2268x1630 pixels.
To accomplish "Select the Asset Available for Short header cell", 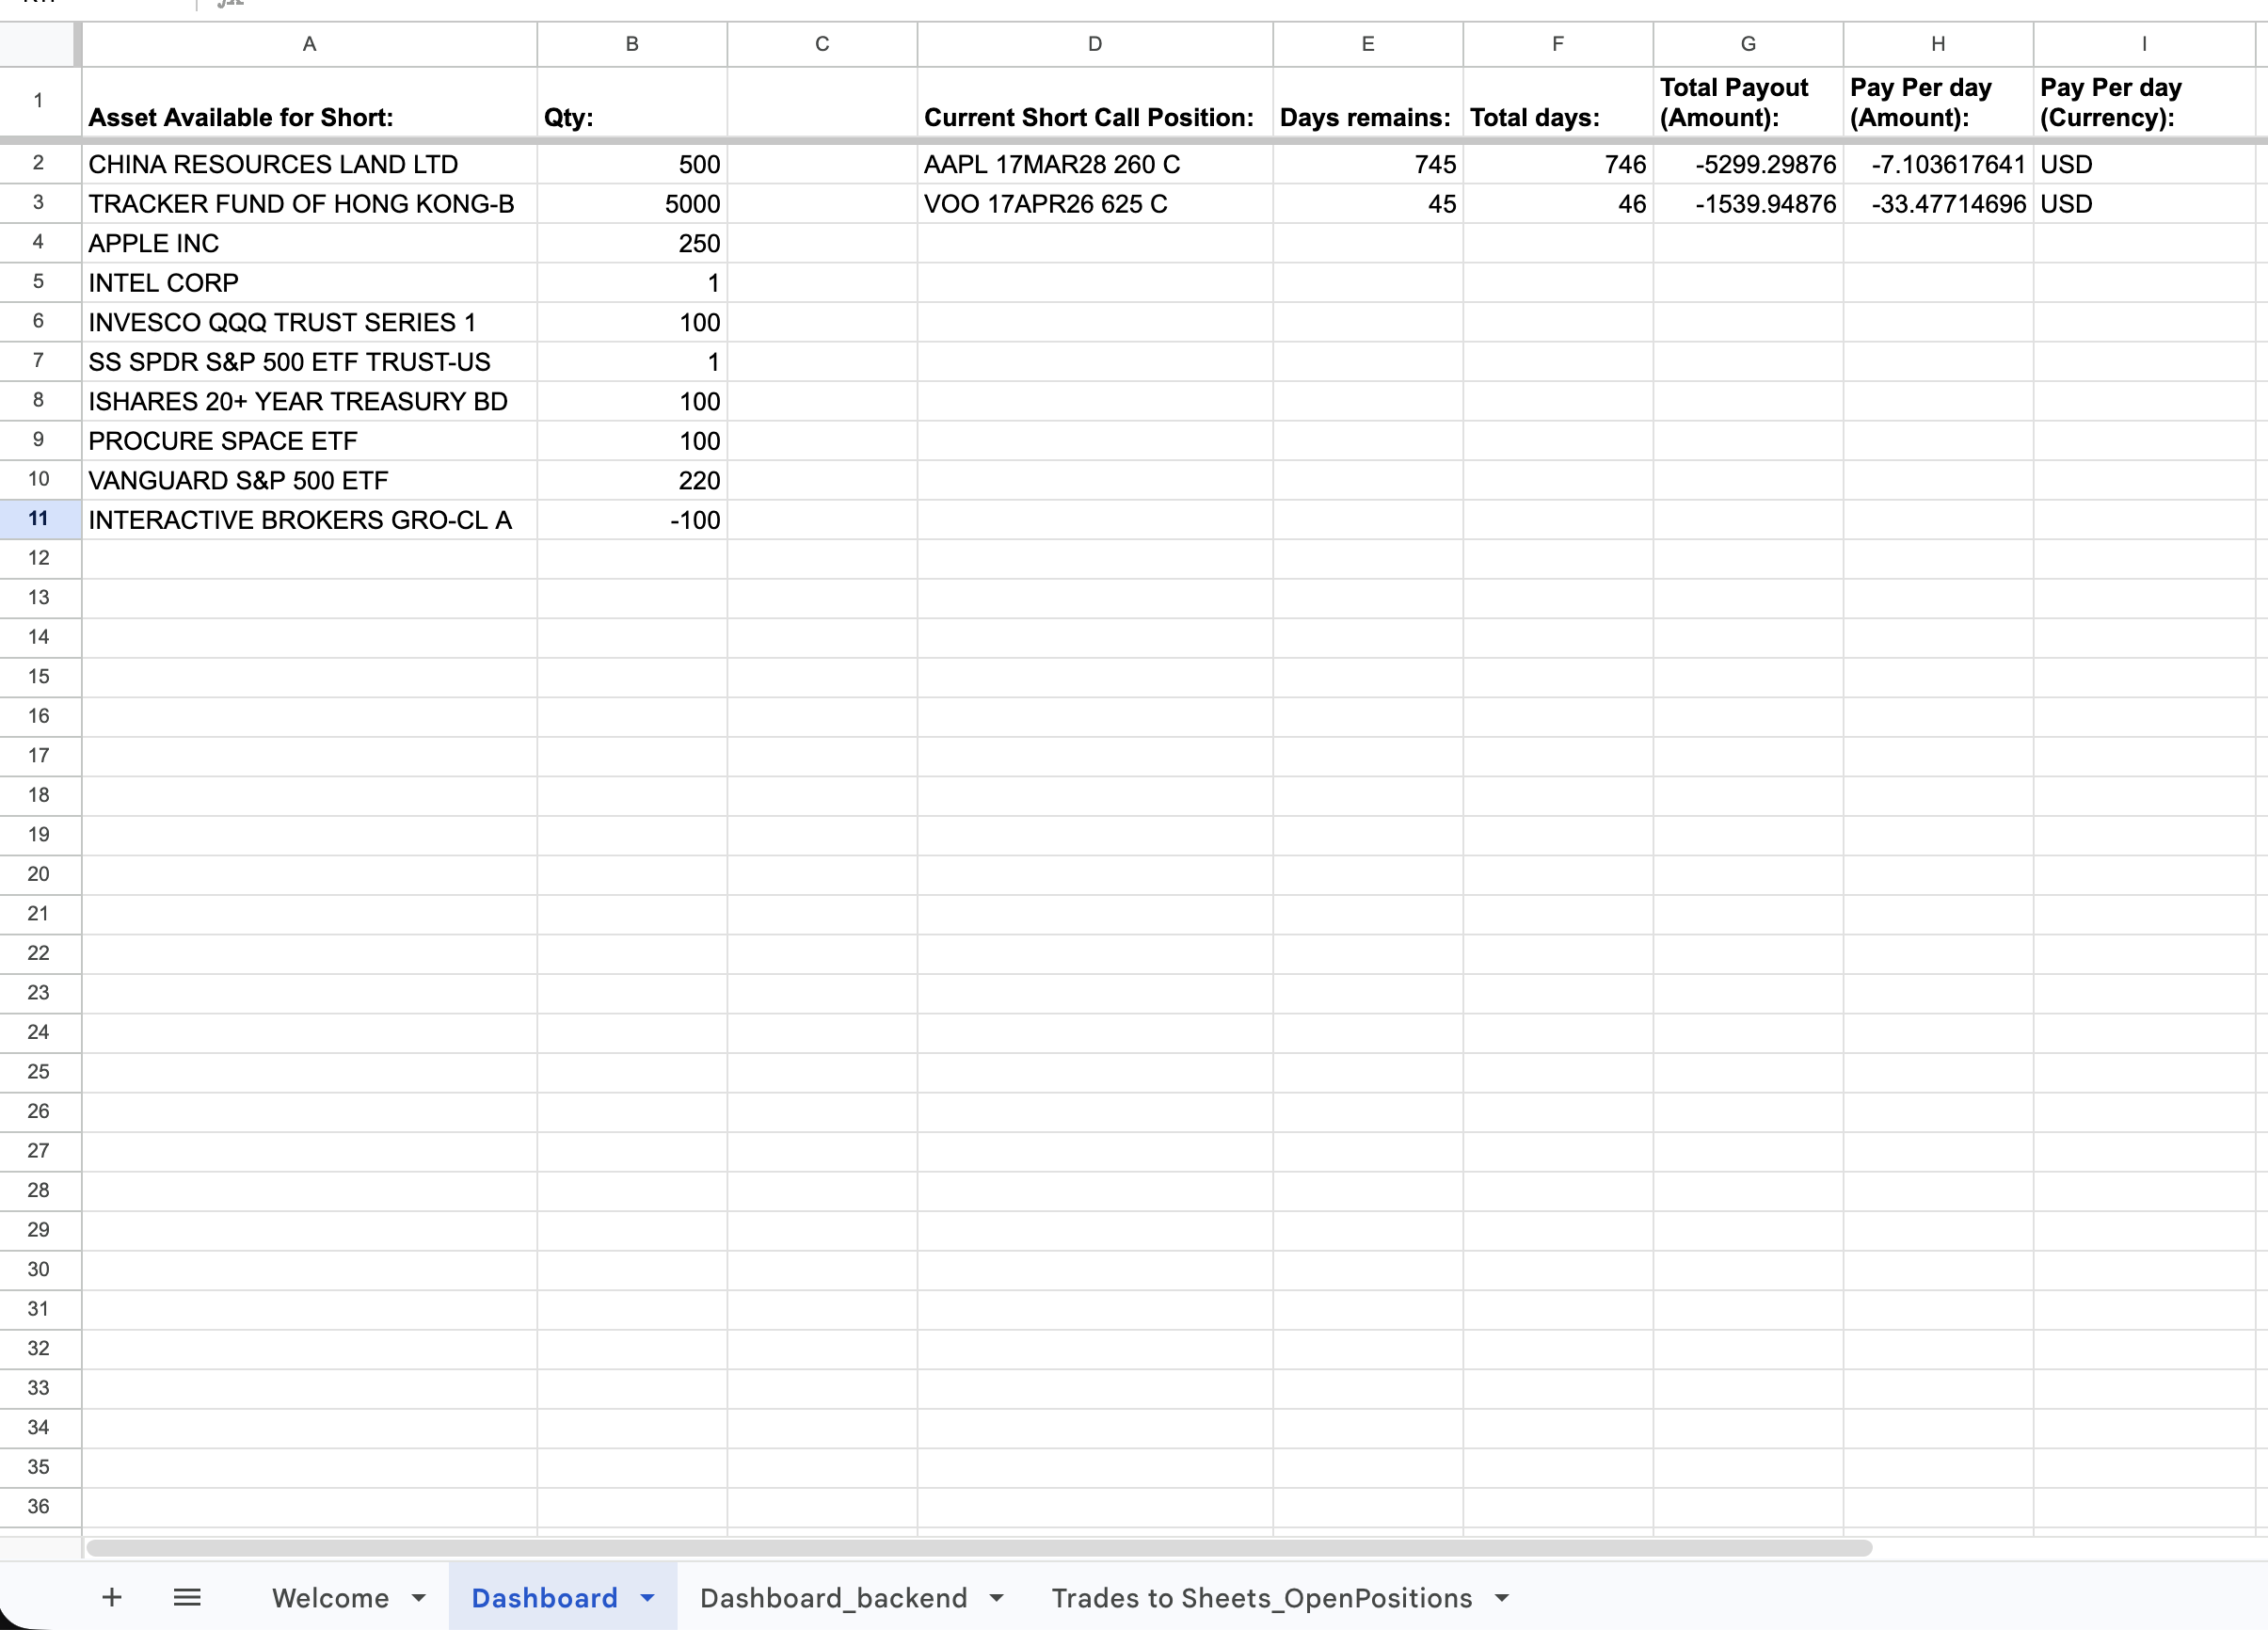I will pyautogui.click(x=308, y=101).
